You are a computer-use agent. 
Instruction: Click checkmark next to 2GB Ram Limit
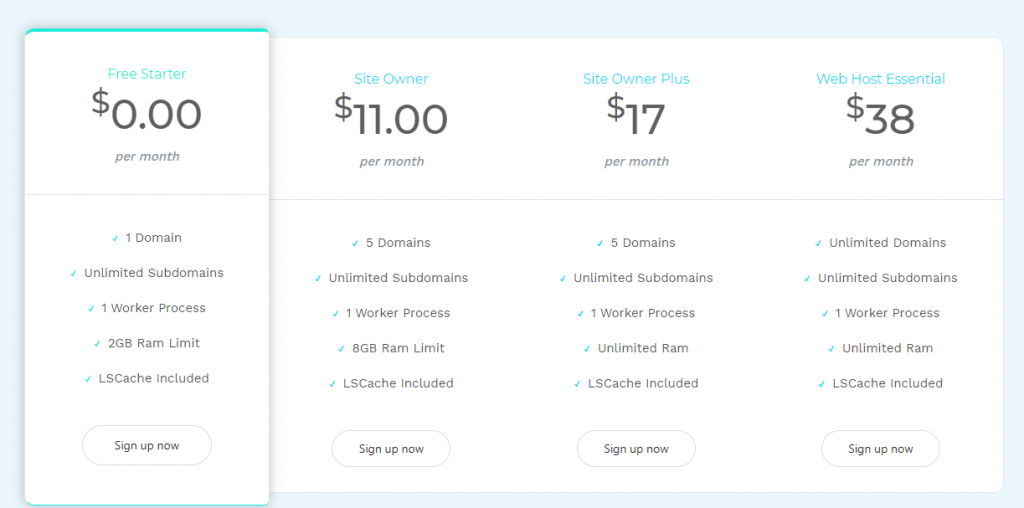coord(98,344)
